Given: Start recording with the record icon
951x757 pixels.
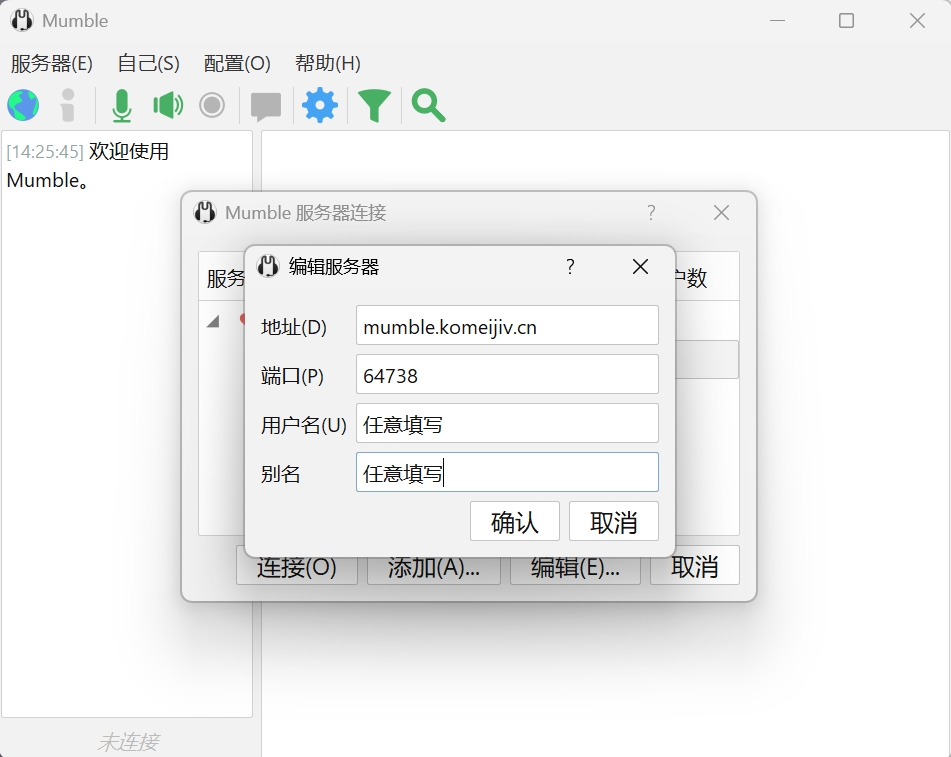Looking at the screenshot, I should 212,105.
